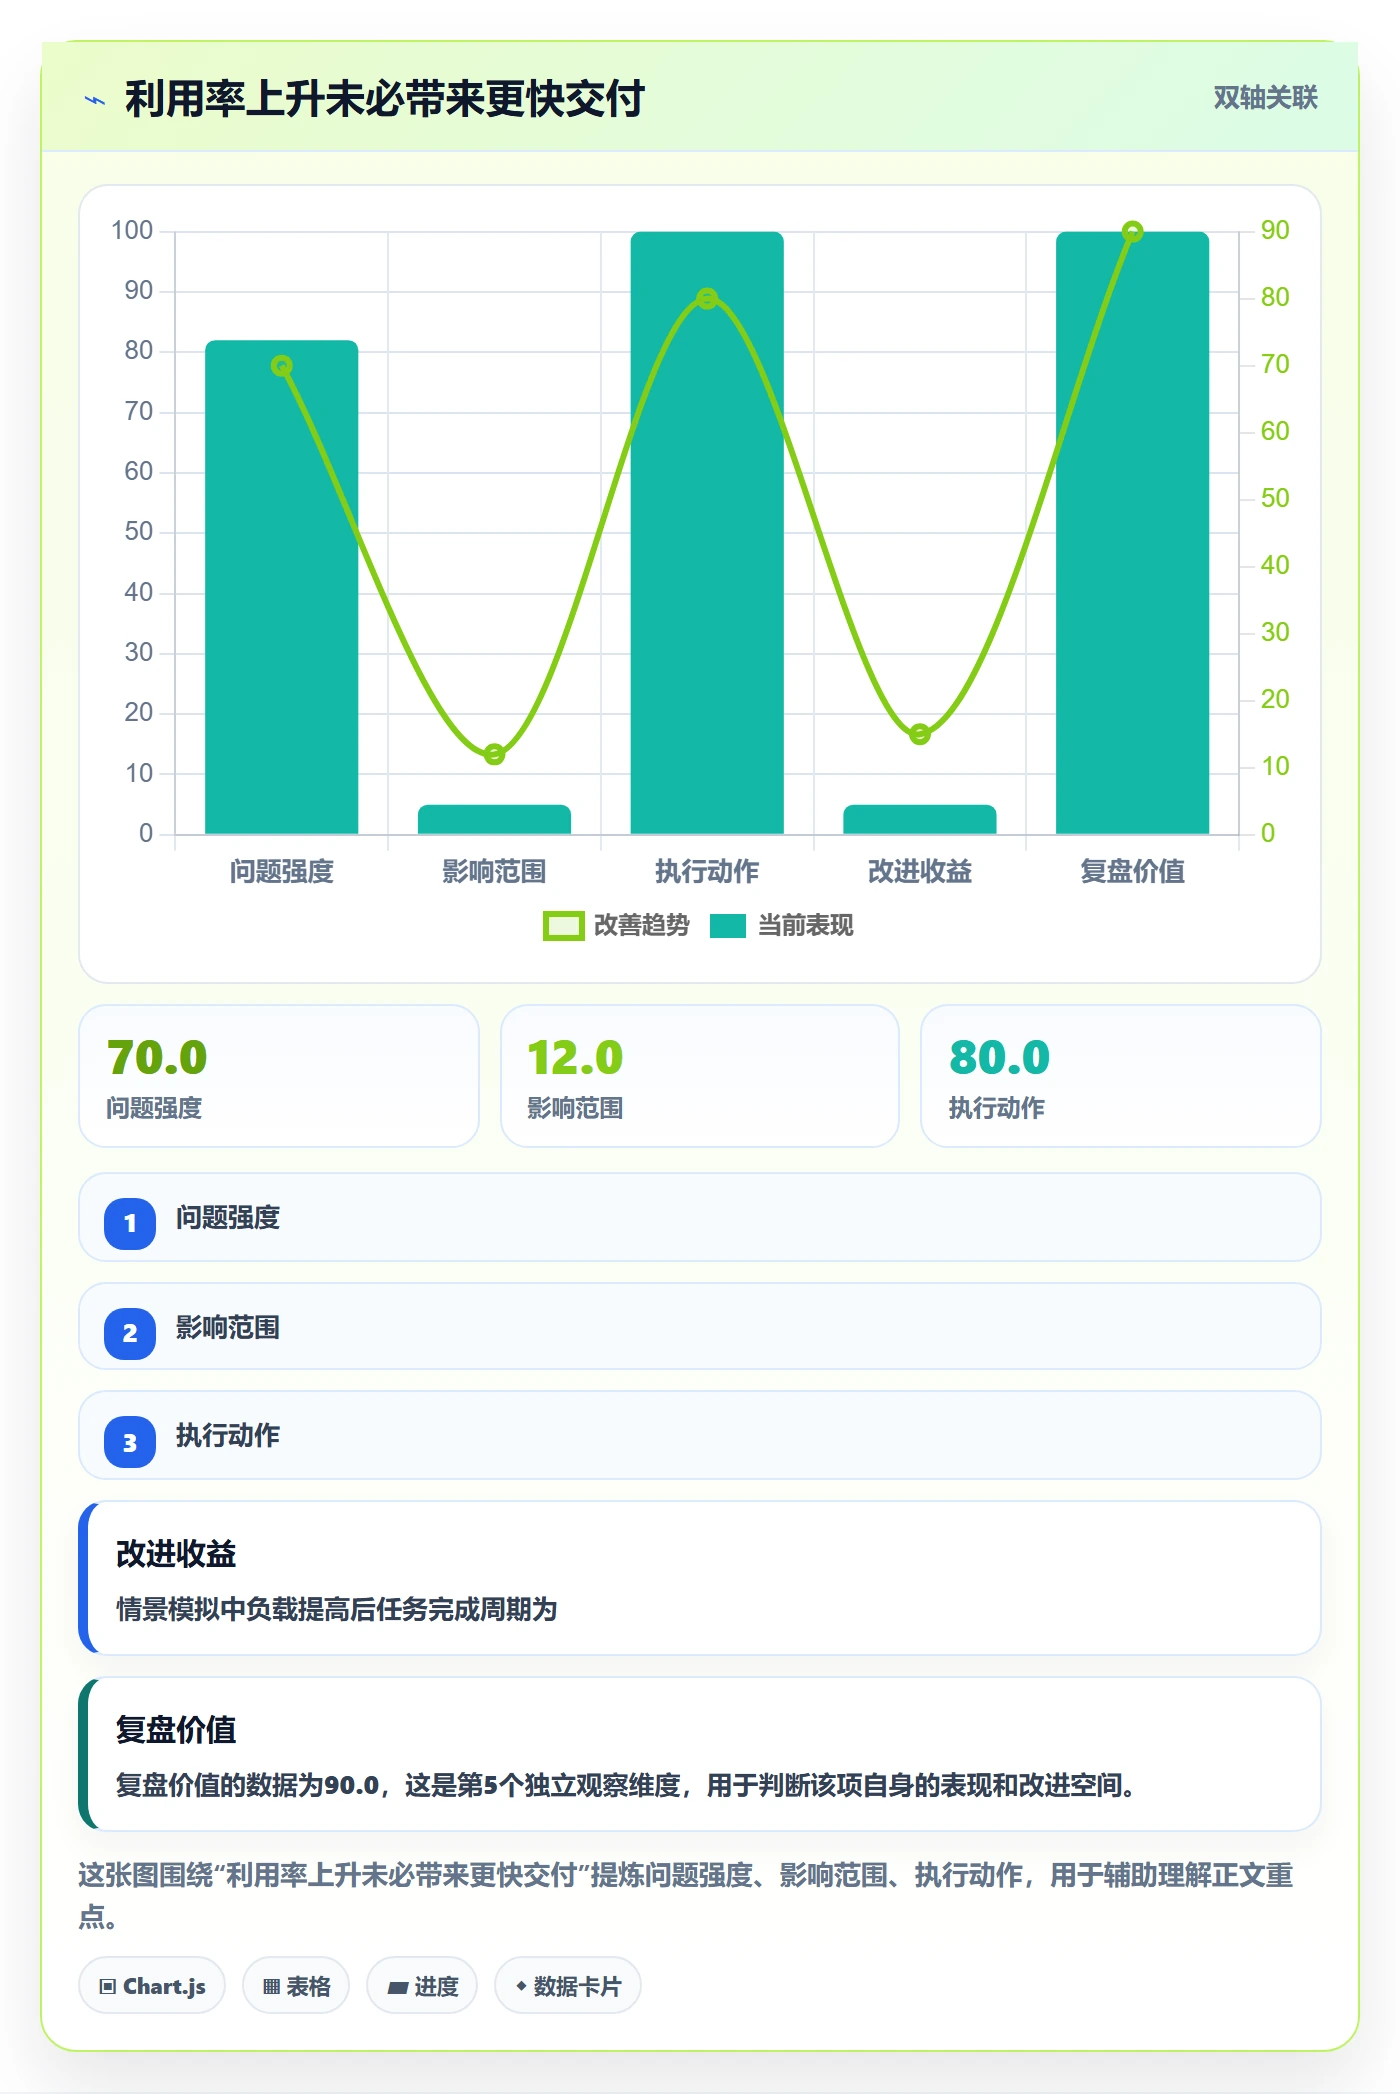The width and height of the screenshot is (1400, 2094).
Task: Click the trend line point at 问题强度
Action: [282, 366]
